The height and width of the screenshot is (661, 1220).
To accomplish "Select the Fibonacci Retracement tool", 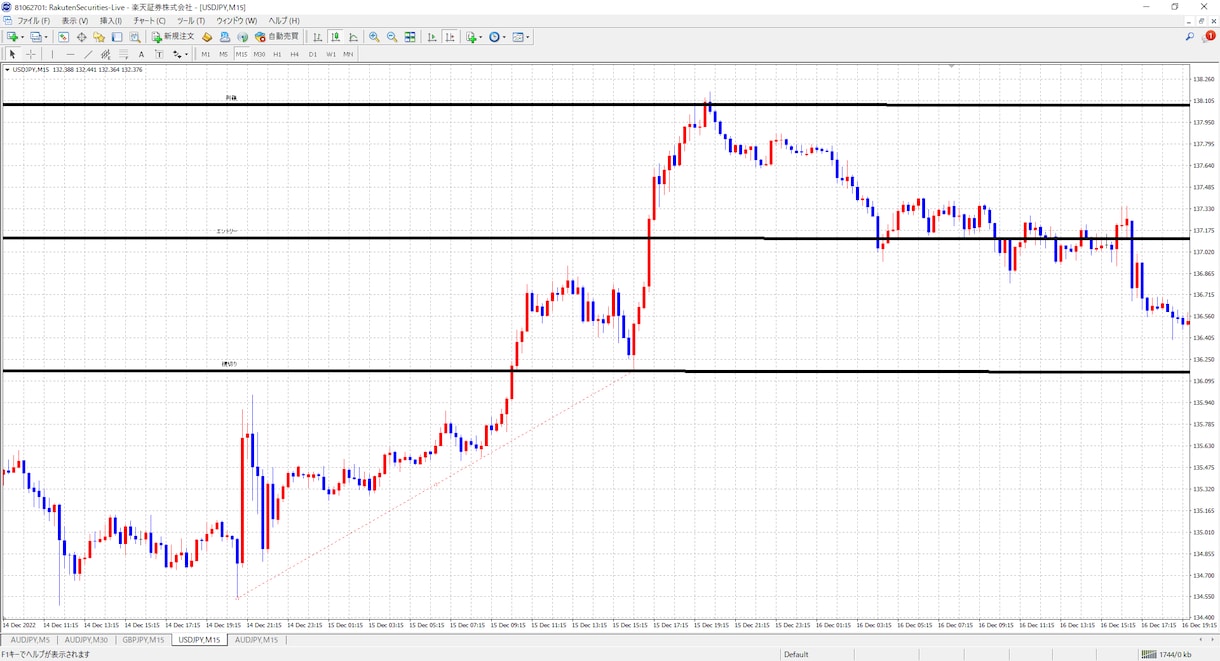I will 124,54.
